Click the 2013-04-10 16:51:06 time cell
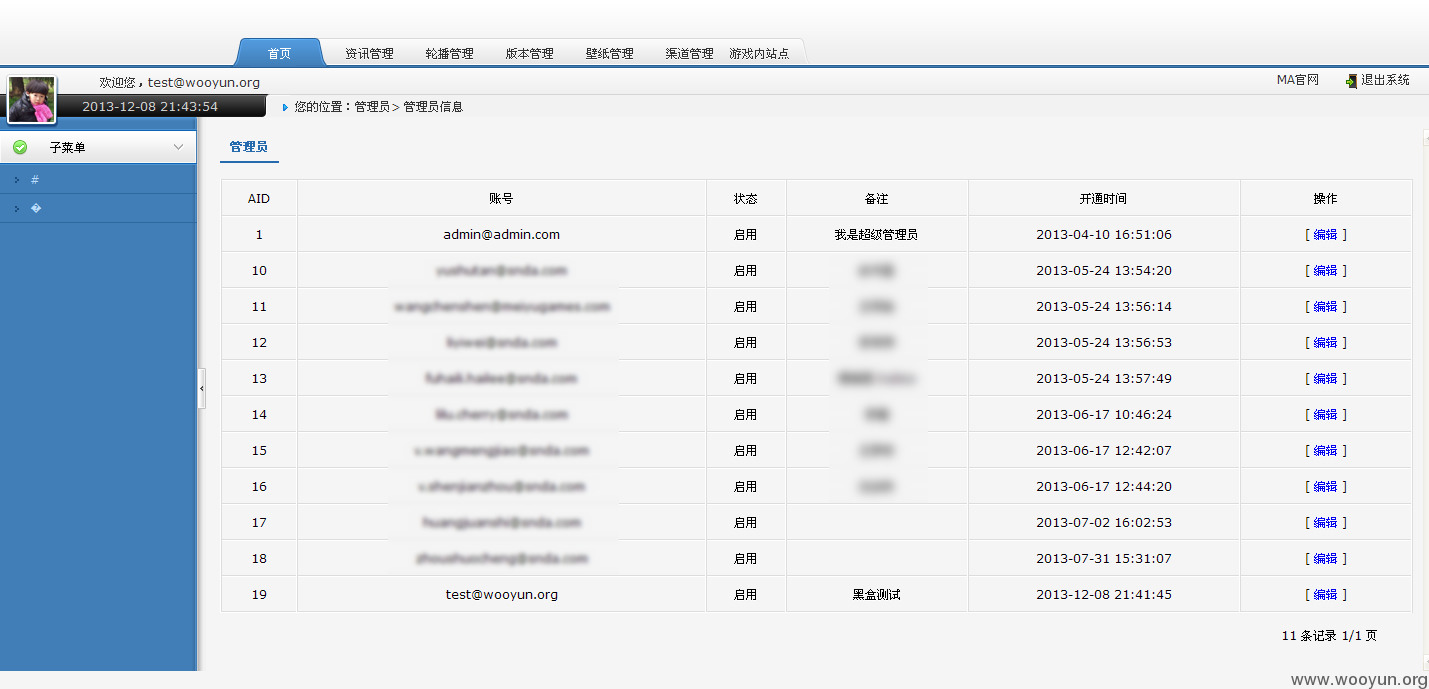 point(1104,235)
